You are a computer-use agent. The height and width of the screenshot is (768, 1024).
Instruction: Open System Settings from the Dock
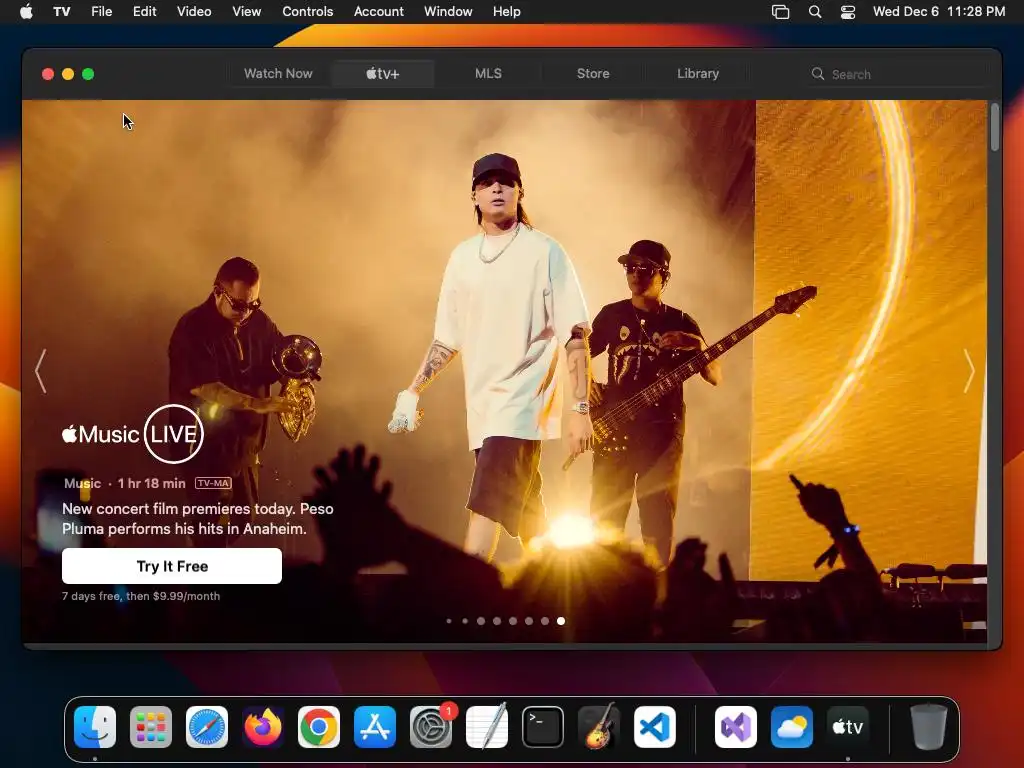[431, 727]
